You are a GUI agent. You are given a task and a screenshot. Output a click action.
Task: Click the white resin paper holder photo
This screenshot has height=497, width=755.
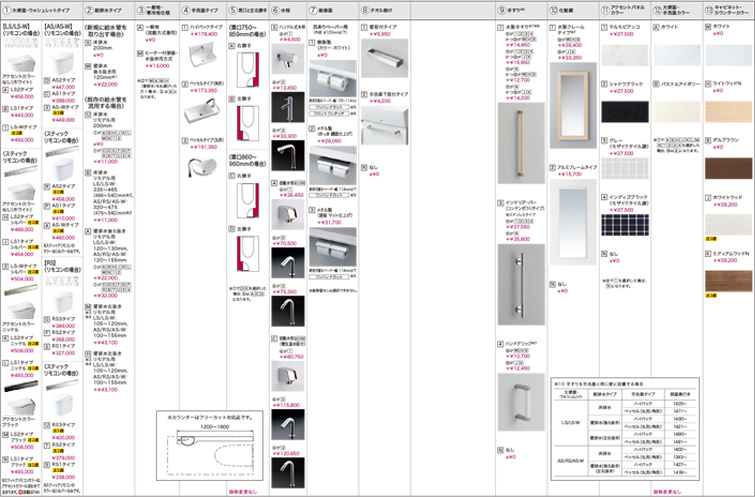click(333, 78)
